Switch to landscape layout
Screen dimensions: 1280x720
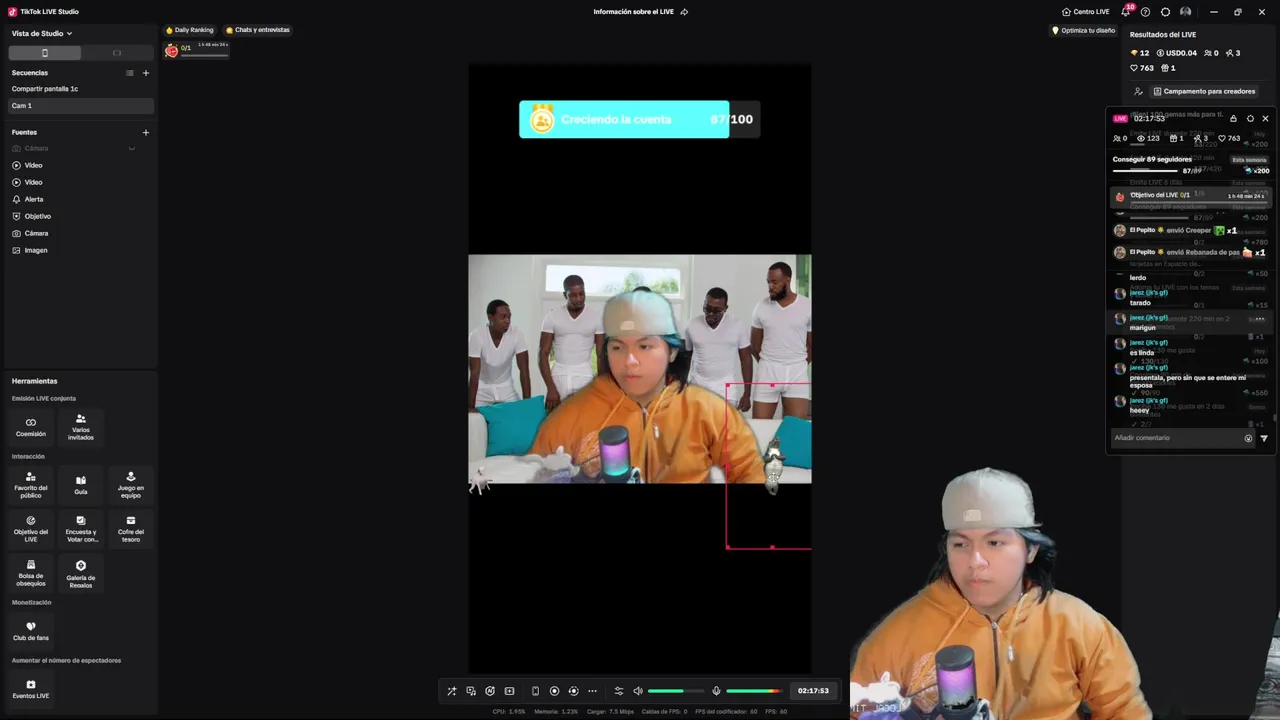117,53
